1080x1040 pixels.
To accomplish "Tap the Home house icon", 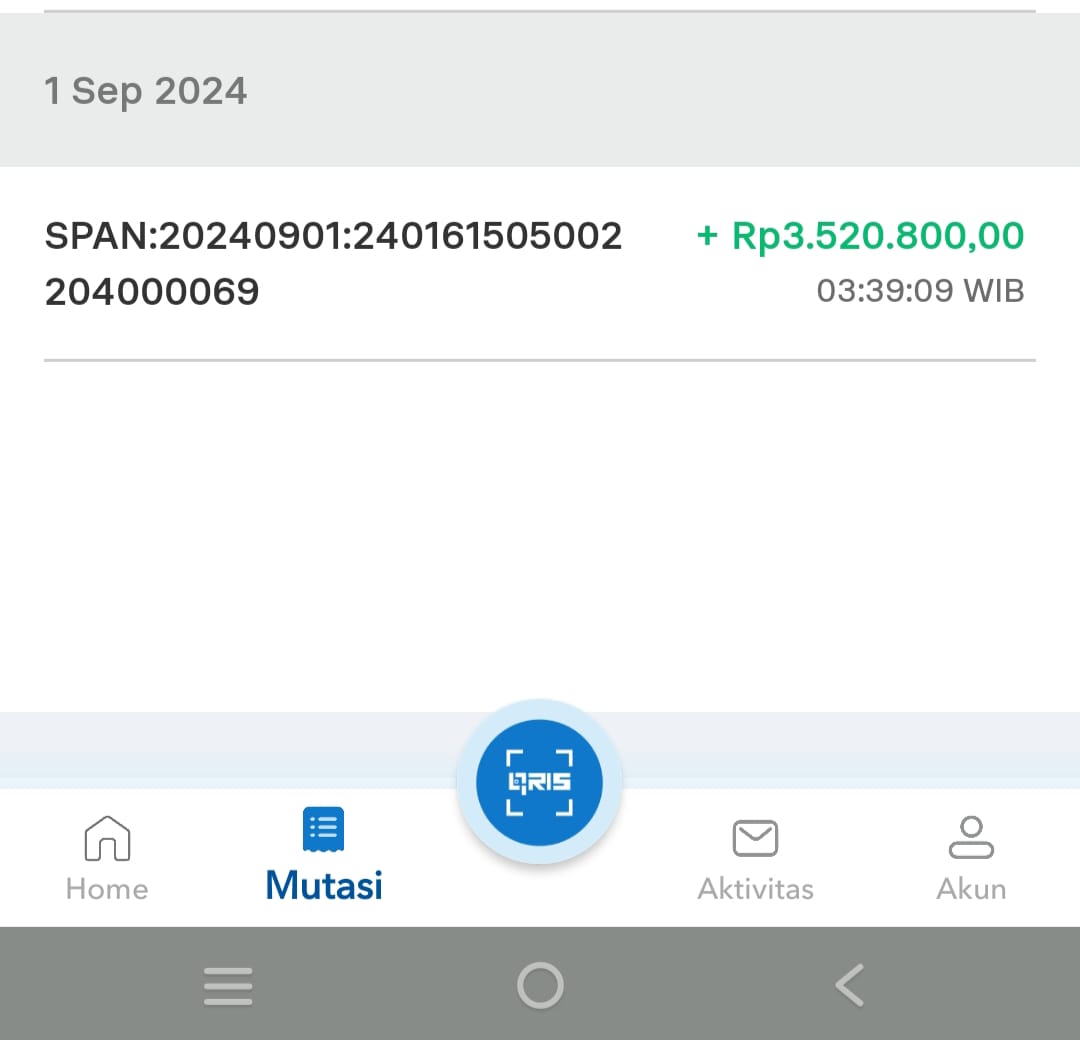I will tap(107, 837).
